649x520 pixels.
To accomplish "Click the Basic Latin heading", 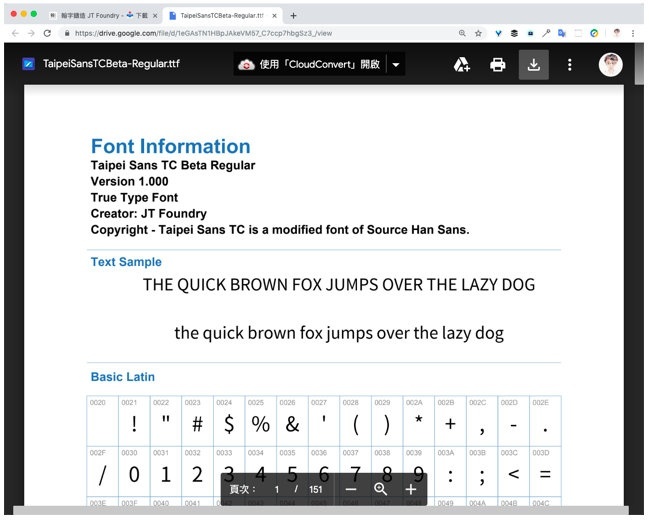I will (x=123, y=377).
